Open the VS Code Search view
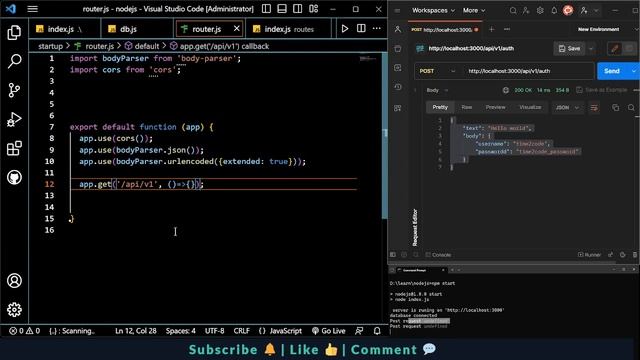Image resolution: width=640 pixels, height=360 pixels. pos(14,61)
